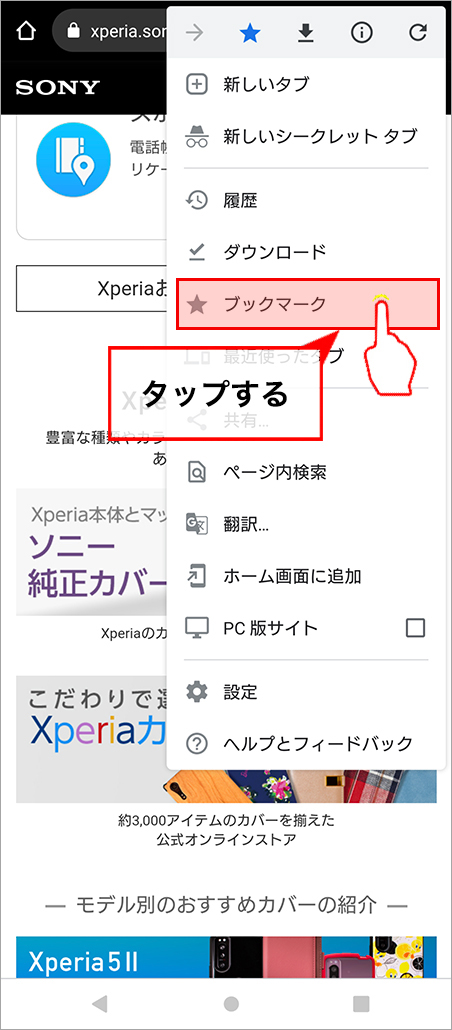This screenshot has height=1030, width=452.
Task: Tap the Android recent apps square button
Action: point(361,1003)
